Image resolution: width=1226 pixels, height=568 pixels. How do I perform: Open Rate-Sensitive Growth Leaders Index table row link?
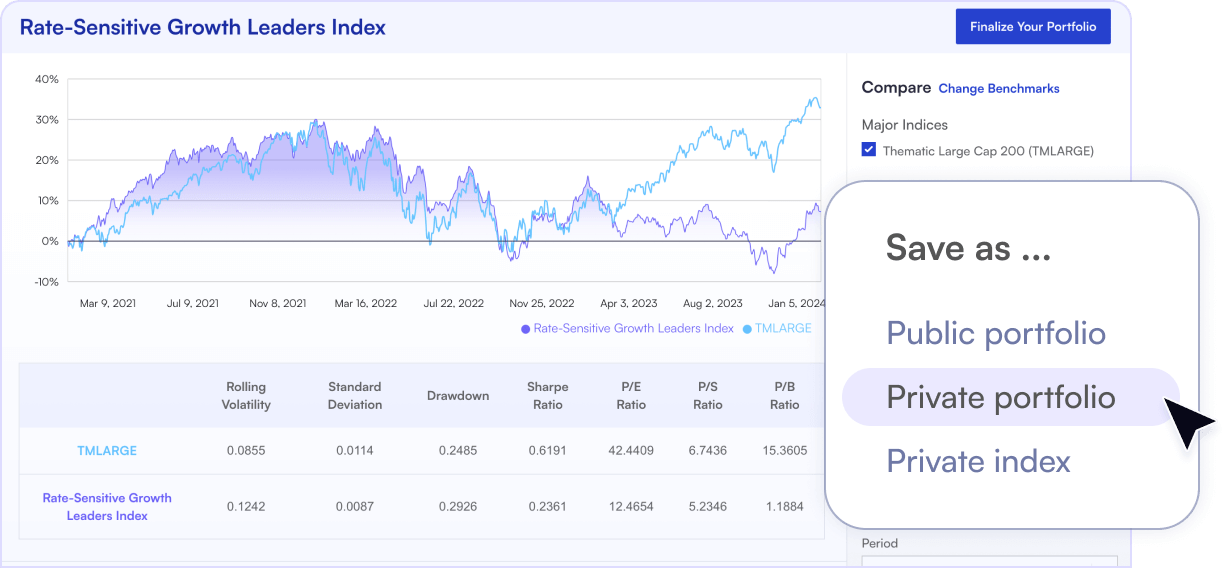click(x=107, y=507)
